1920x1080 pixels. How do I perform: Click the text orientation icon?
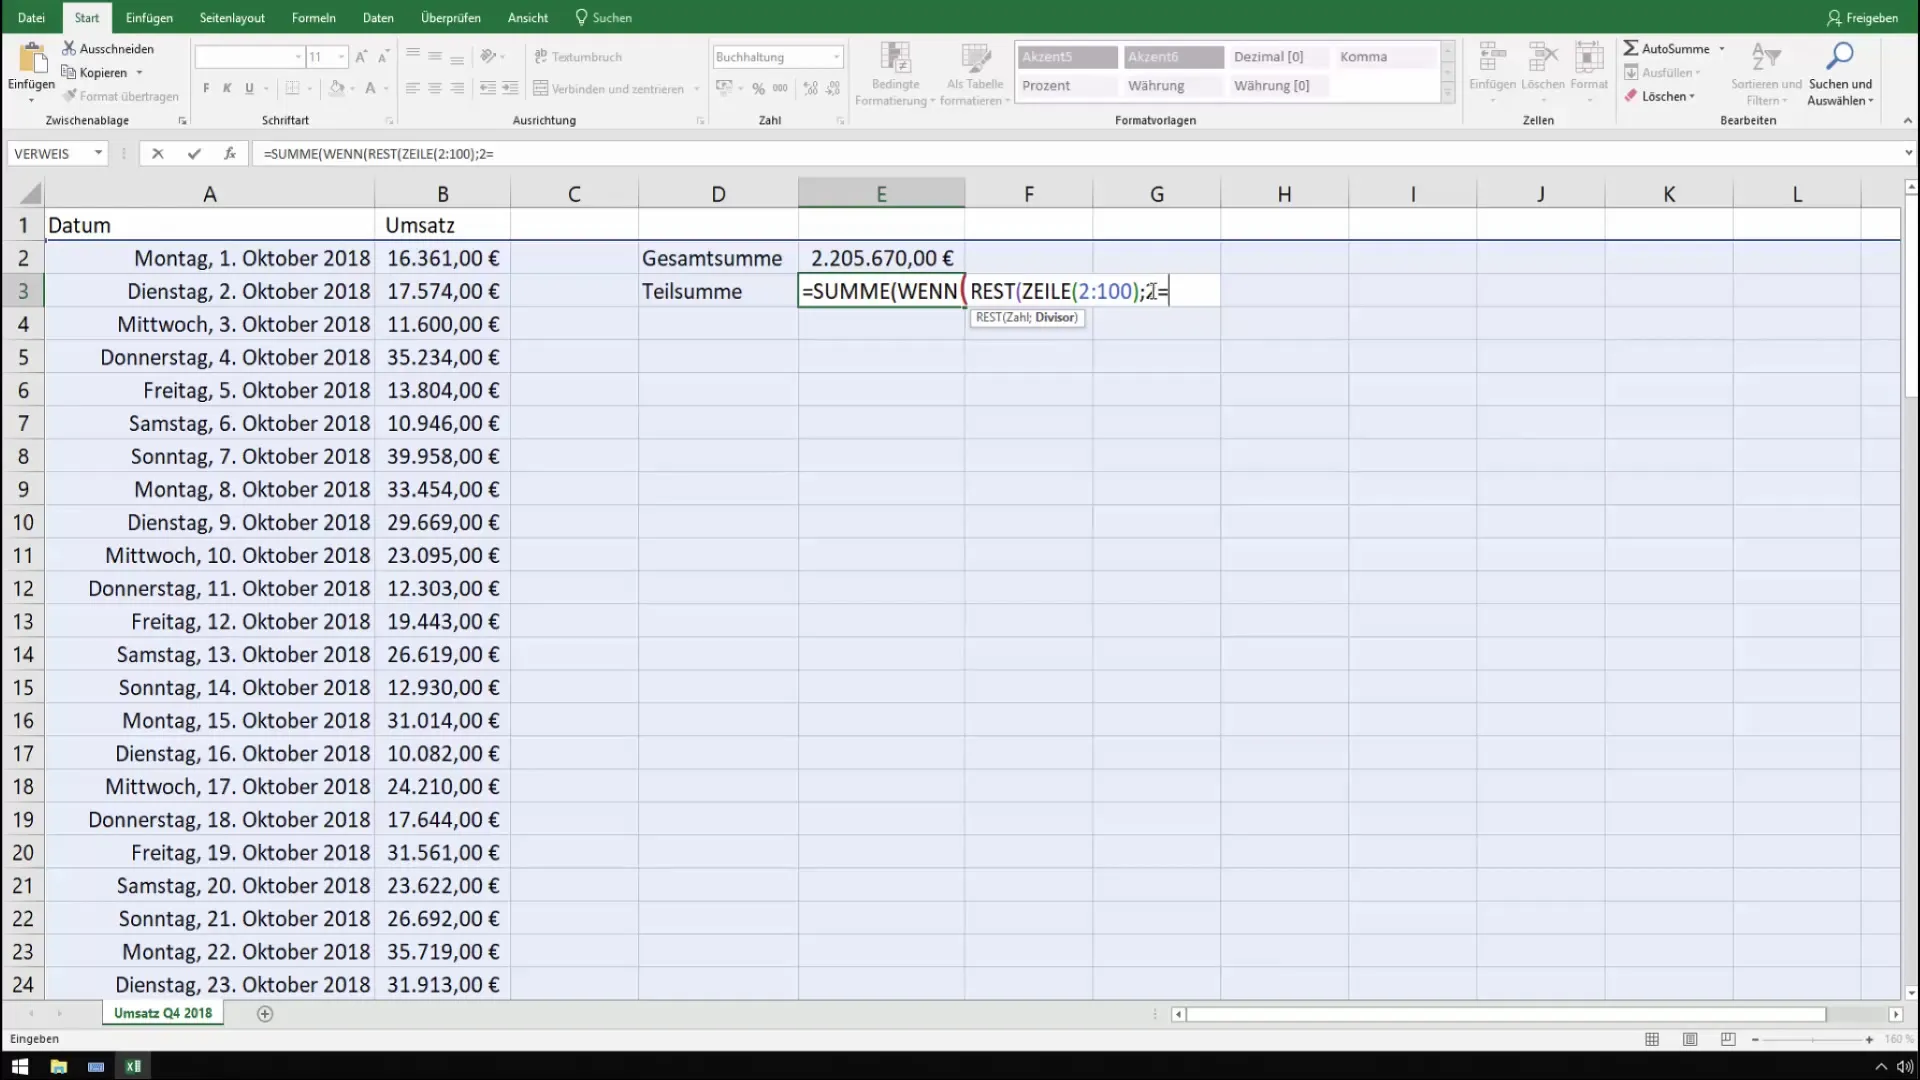[x=488, y=57]
